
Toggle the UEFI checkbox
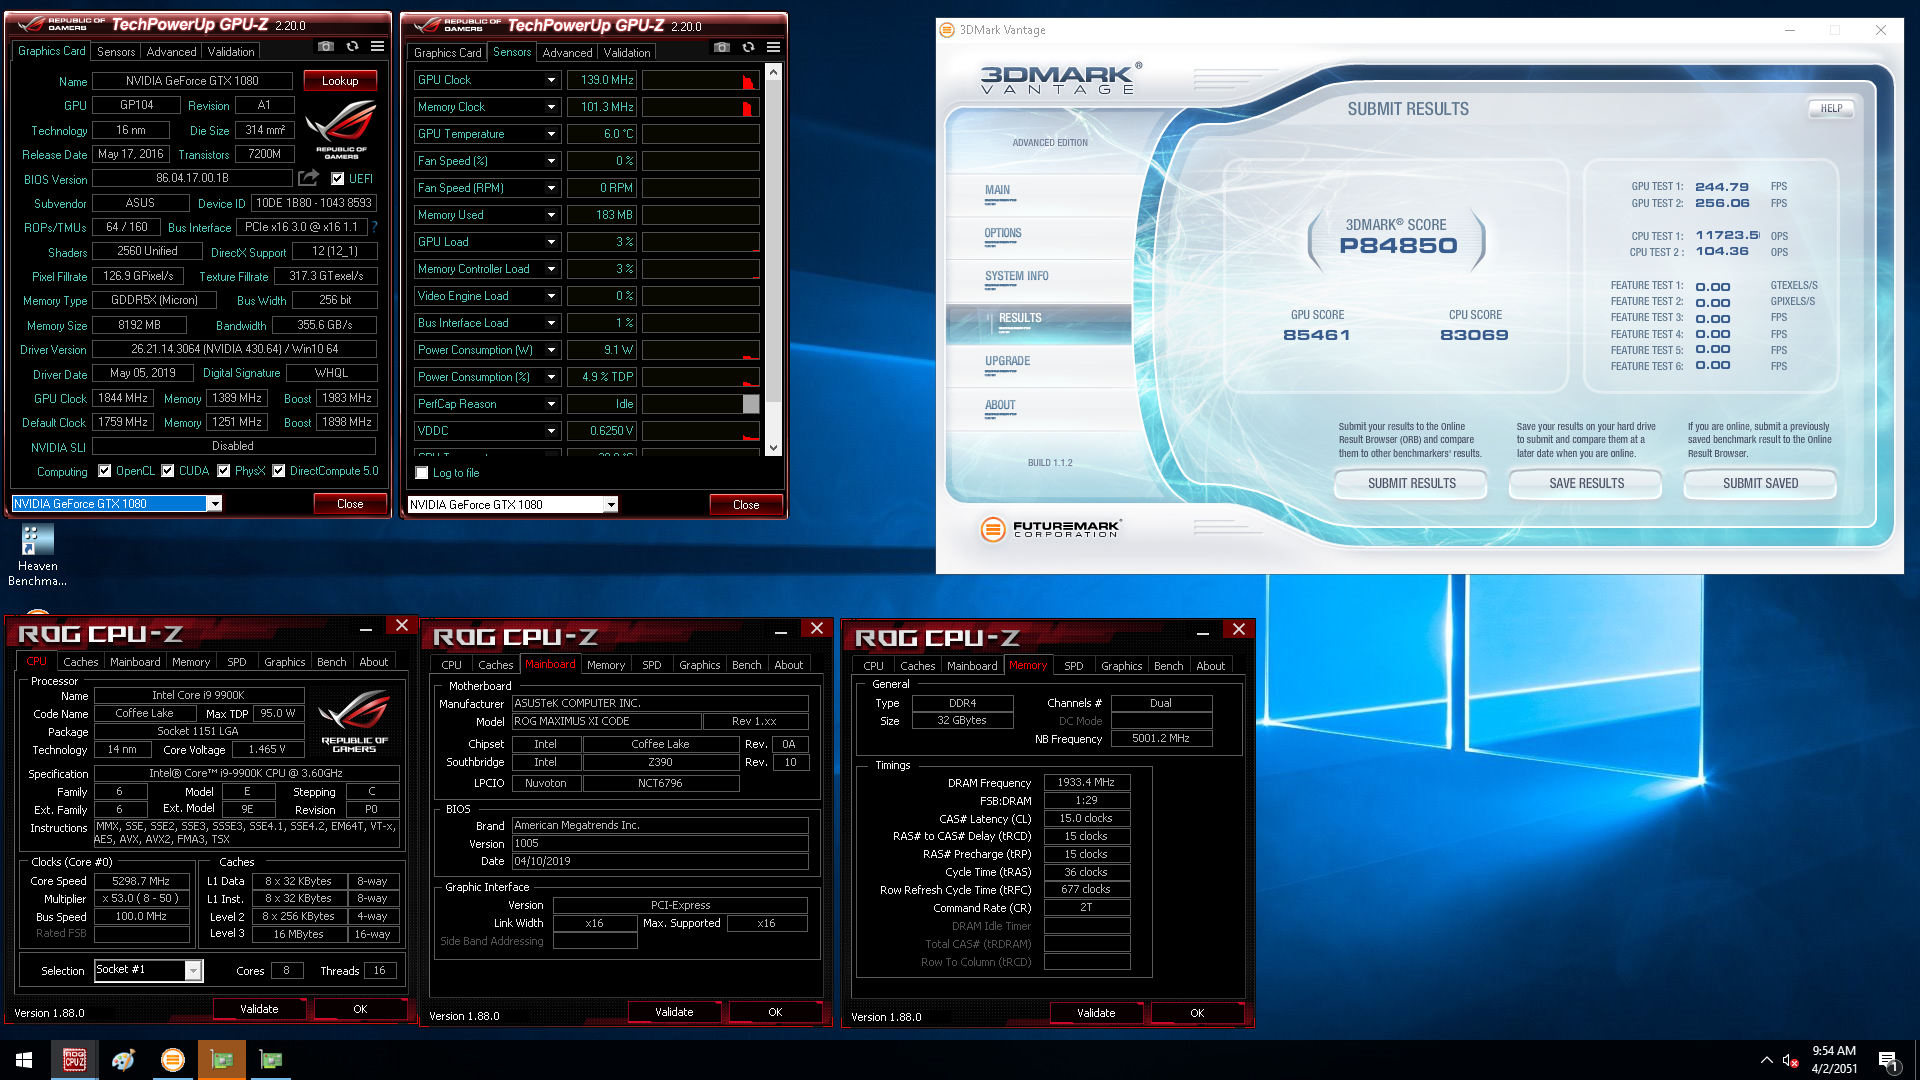coord(337,179)
